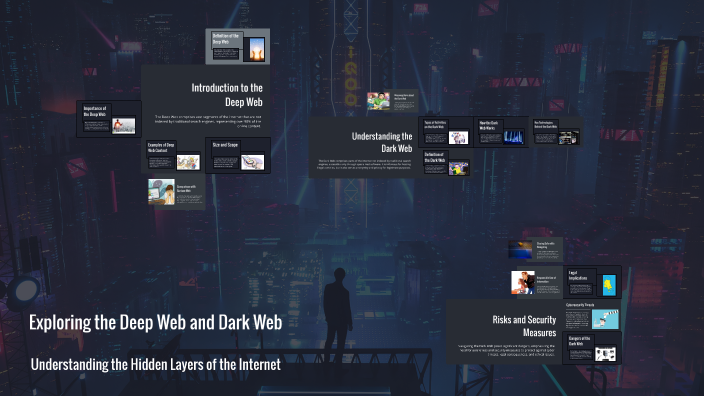The height and width of the screenshot is (396, 704).
Task: Select the 'Risks and Security Measures' heading
Action: (x=524, y=326)
